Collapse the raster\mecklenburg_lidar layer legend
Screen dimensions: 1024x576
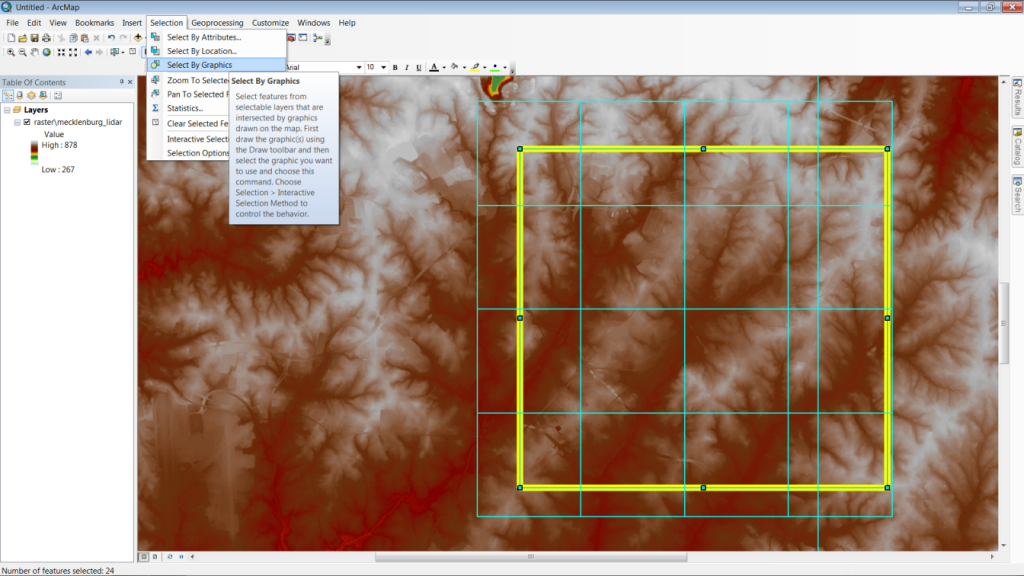[18, 122]
